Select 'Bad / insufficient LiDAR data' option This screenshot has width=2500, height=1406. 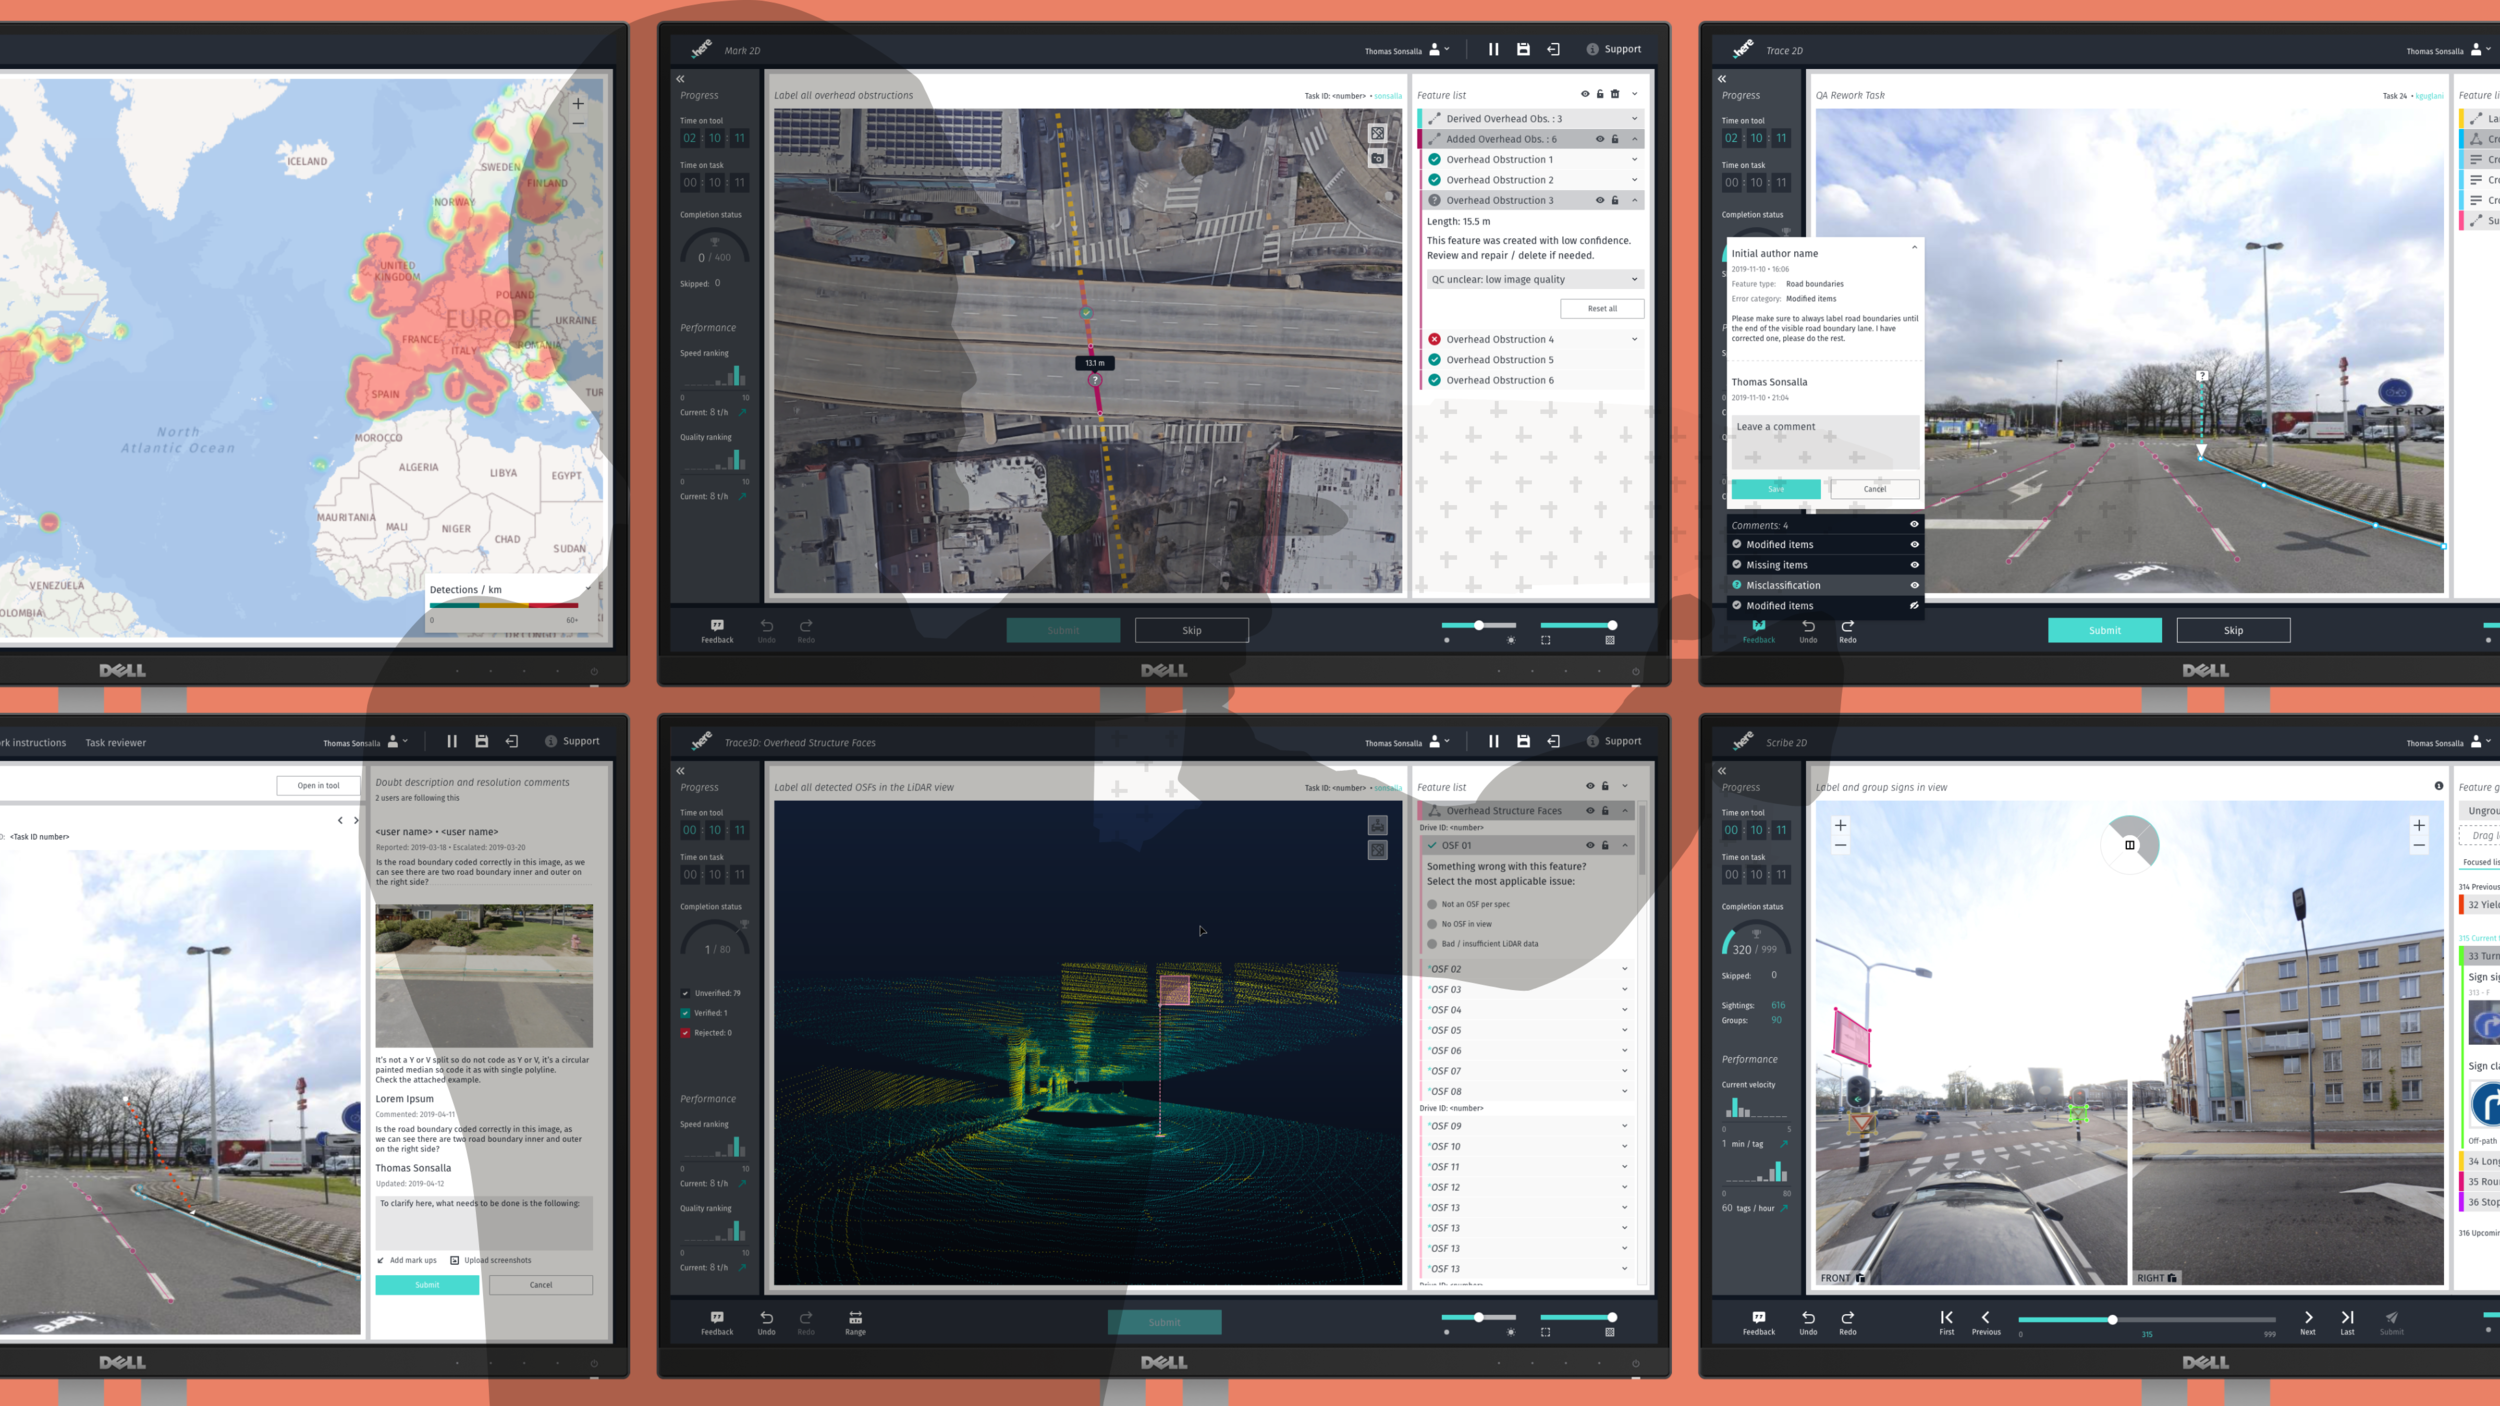[x=1432, y=944]
